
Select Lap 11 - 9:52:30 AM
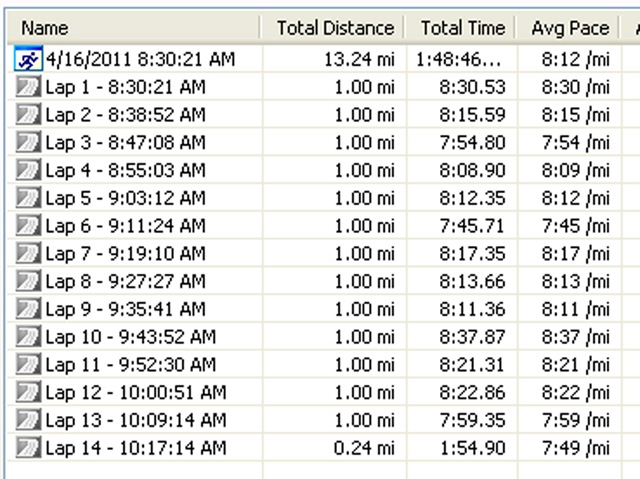[131, 365]
